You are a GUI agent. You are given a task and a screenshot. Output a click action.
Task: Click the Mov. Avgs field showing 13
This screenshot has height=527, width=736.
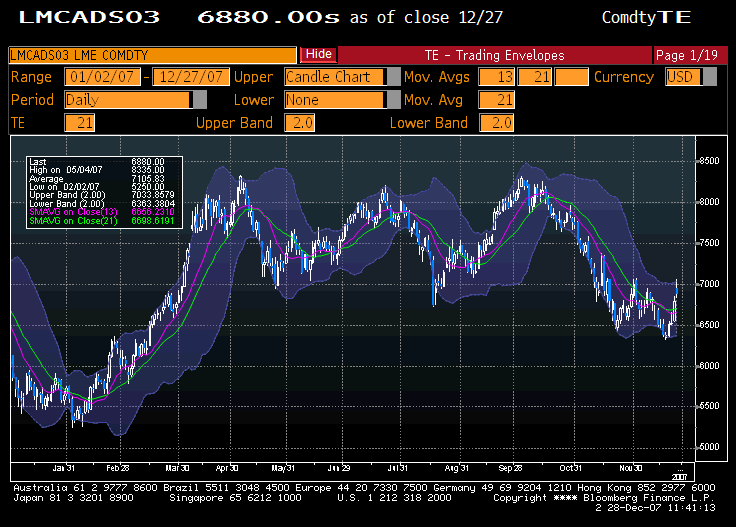tap(495, 77)
